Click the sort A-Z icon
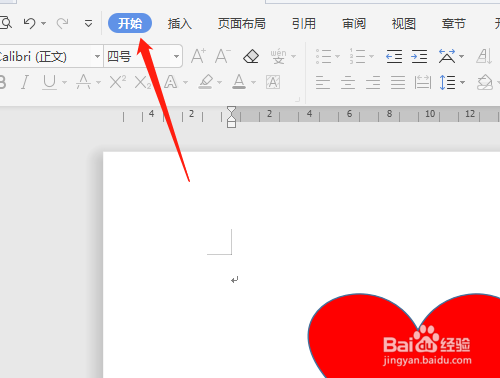The image size is (500, 378). coord(484,56)
